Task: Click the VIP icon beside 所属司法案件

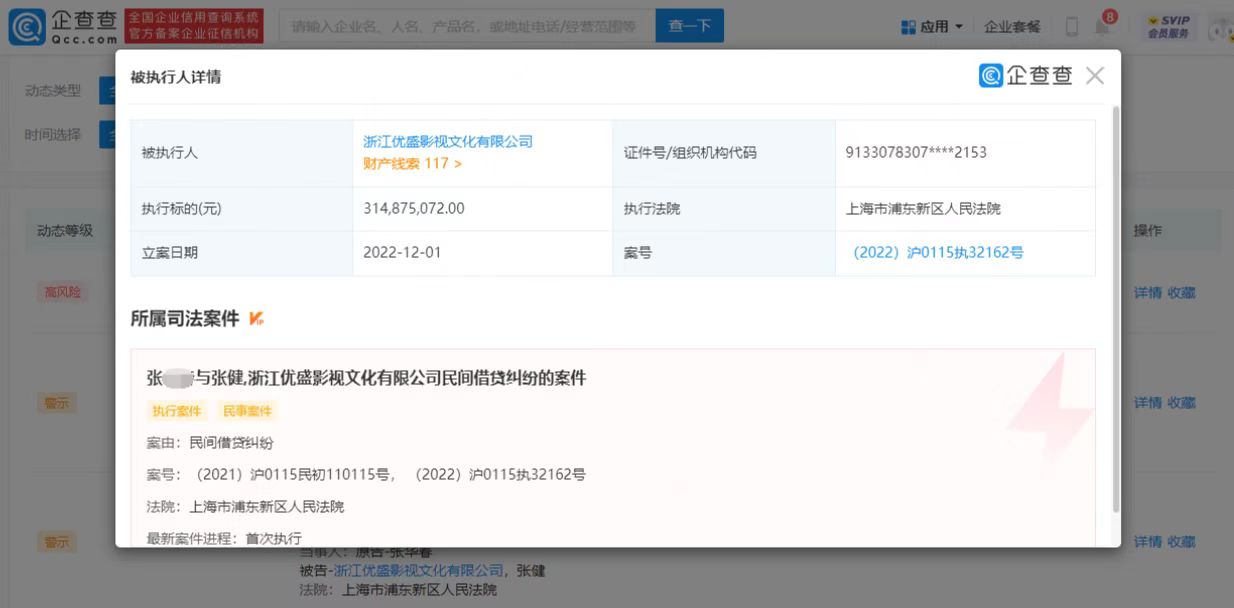Action: pyautogui.click(x=256, y=319)
